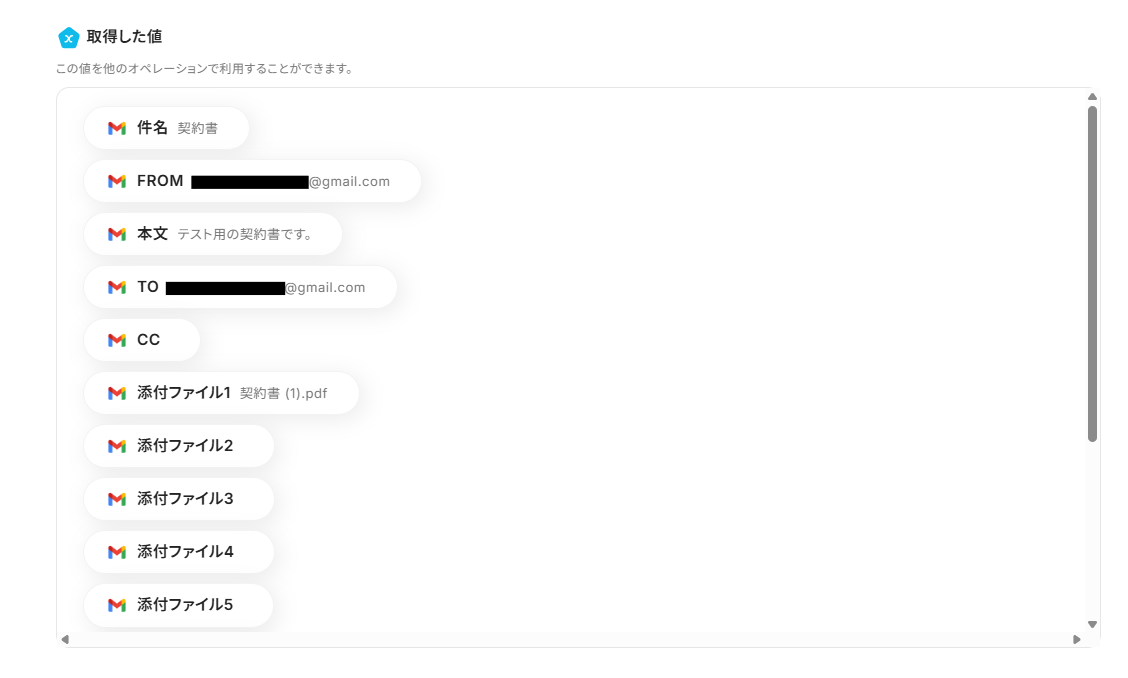Click the horizontal scrollbar right arrow

click(x=1077, y=639)
